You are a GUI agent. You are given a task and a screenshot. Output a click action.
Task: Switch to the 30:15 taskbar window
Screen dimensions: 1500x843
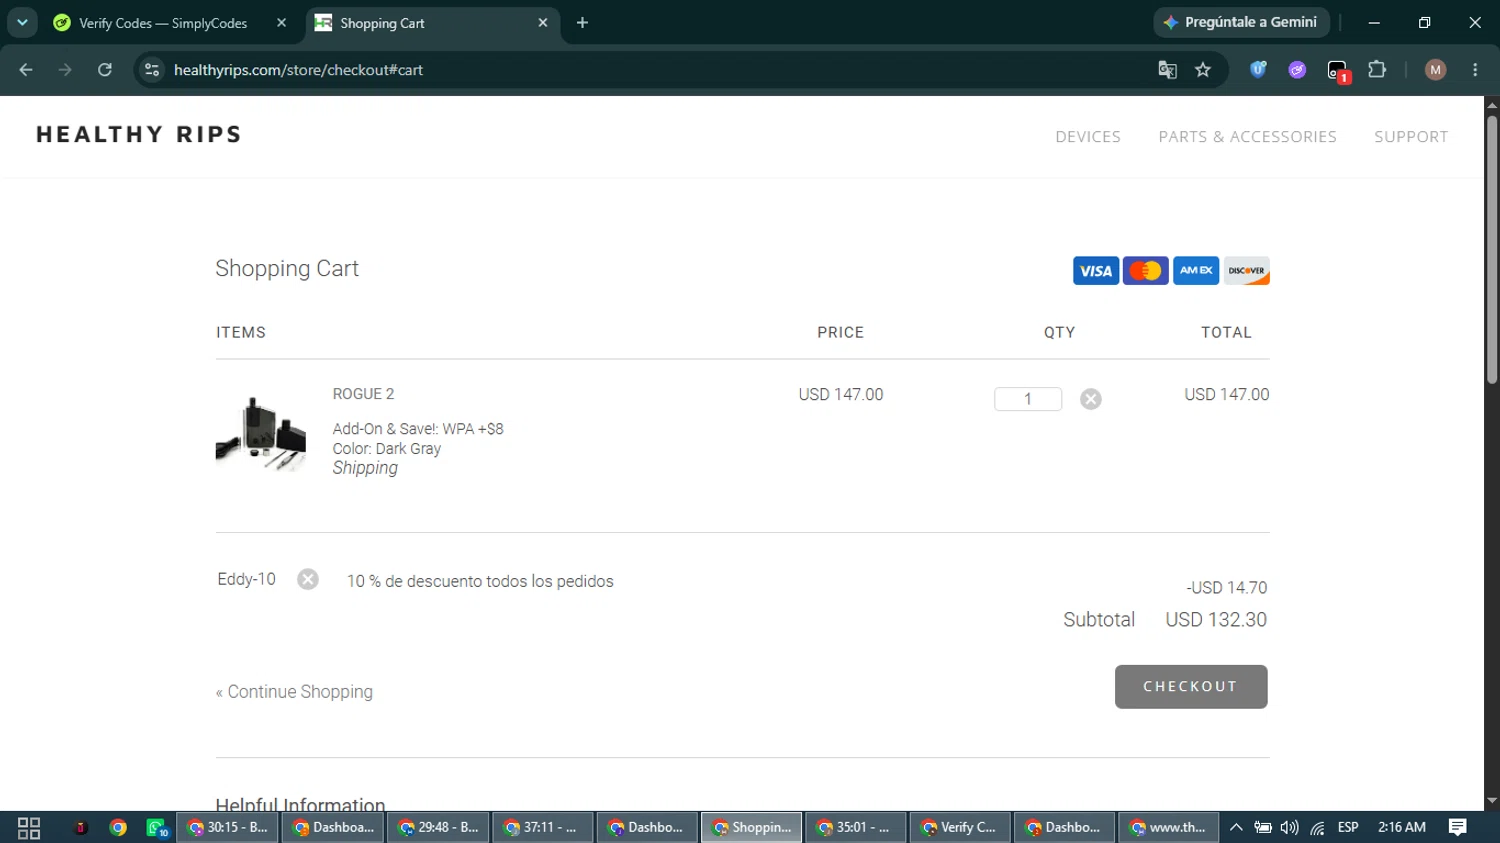[x=228, y=828]
